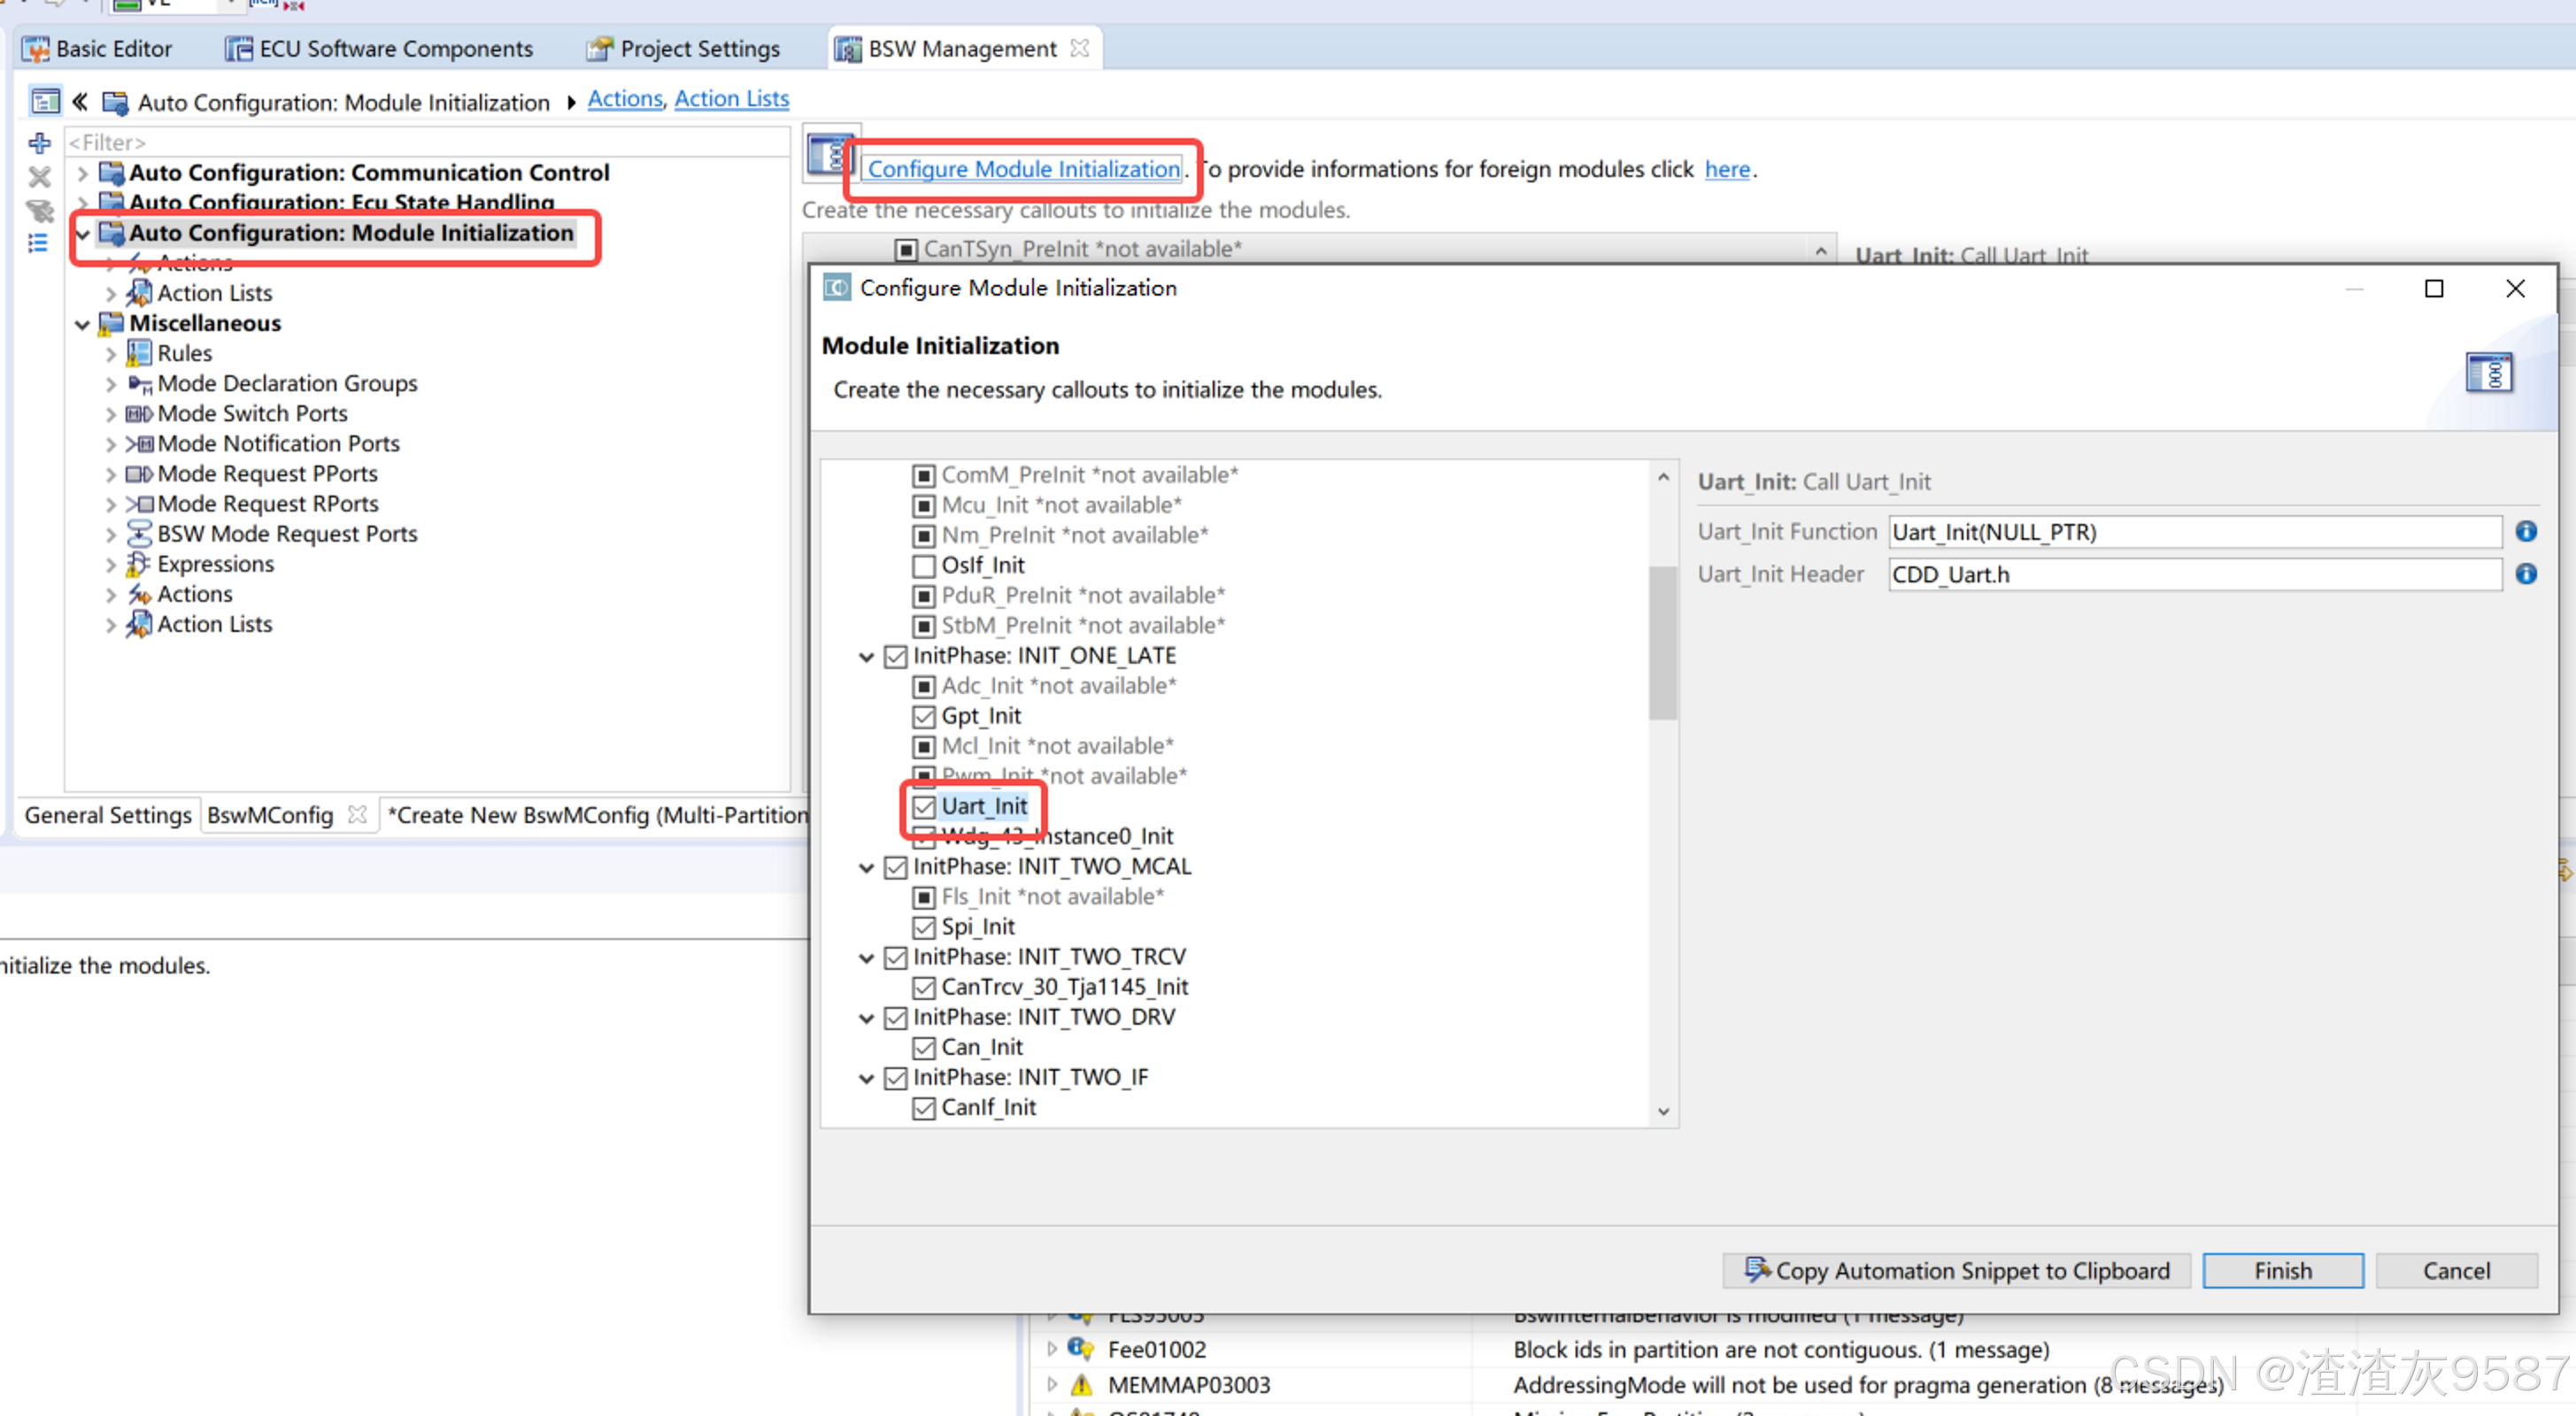Expand the Rules node under Miscellaneous
This screenshot has height=1416, width=2576.
pyautogui.click(x=111, y=354)
